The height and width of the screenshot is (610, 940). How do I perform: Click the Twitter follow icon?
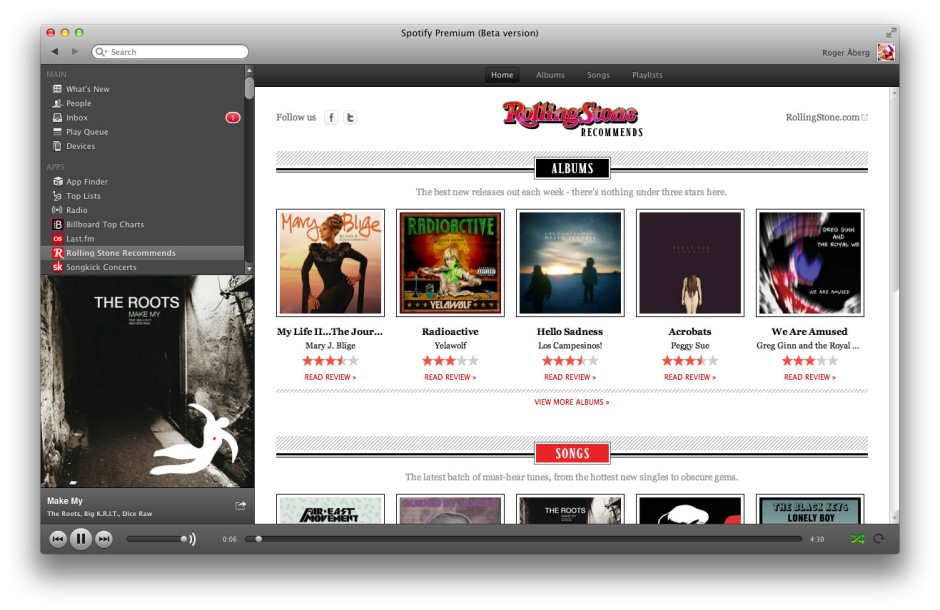pyautogui.click(x=350, y=118)
